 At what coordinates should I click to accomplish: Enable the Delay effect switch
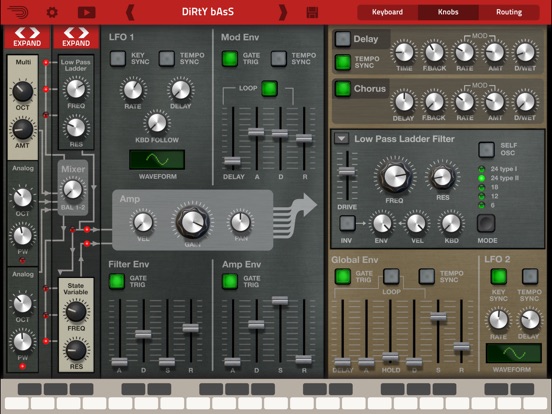pos(343,39)
